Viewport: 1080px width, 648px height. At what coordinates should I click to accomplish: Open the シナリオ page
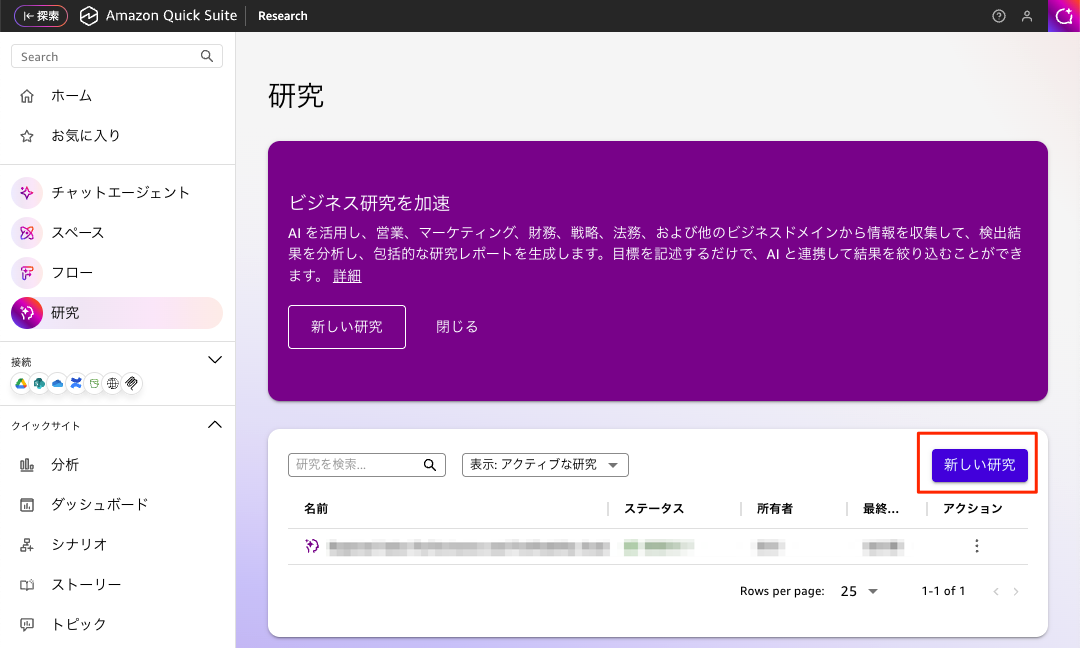[x=77, y=544]
